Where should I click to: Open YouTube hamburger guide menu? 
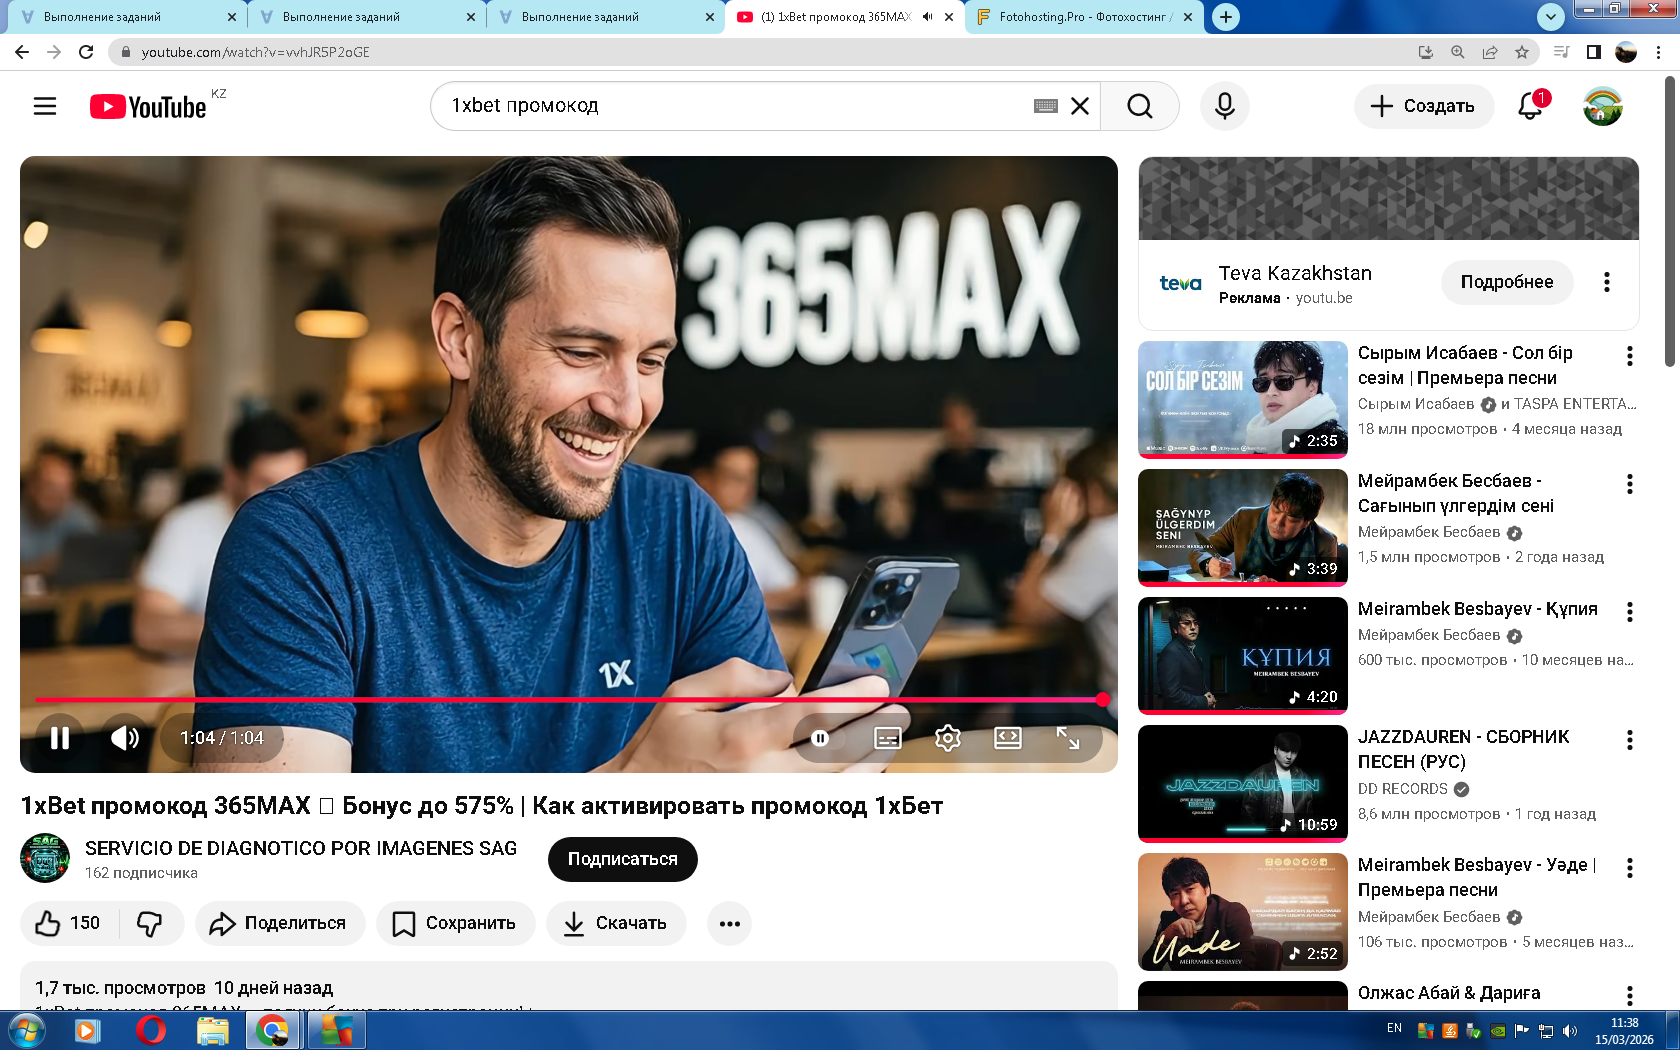(x=45, y=106)
